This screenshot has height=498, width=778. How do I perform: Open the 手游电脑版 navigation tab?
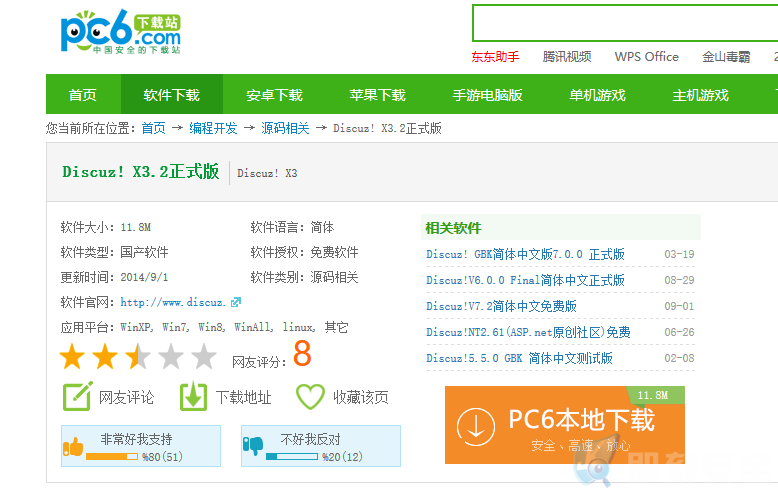(x=488, y=94)
